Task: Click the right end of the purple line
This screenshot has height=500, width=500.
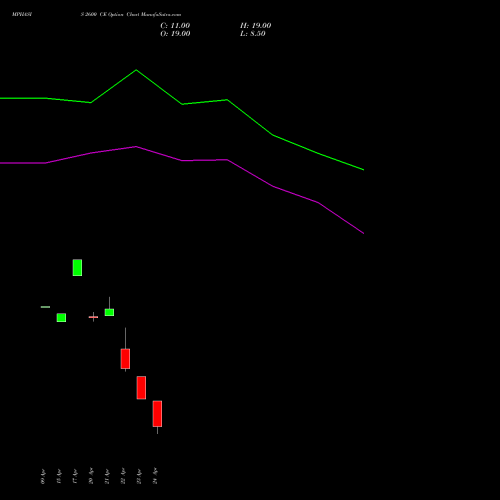Action: [363, 233]
